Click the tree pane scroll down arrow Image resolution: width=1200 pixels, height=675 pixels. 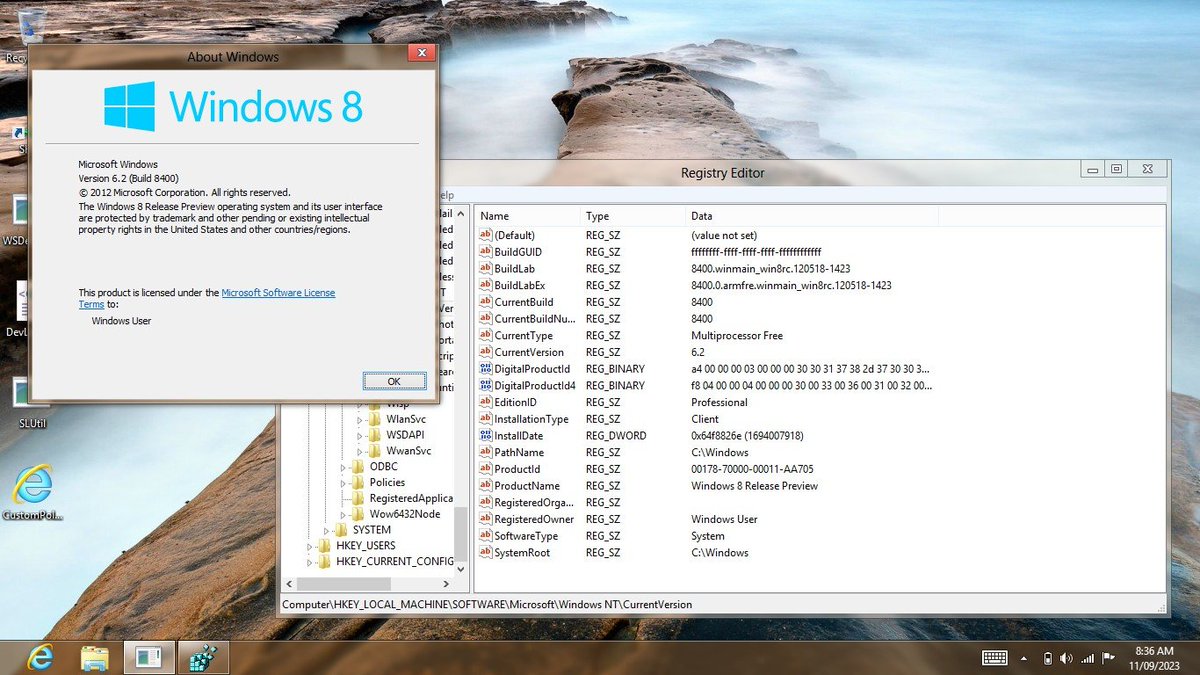pyautogui.click(x=461, y=570)
